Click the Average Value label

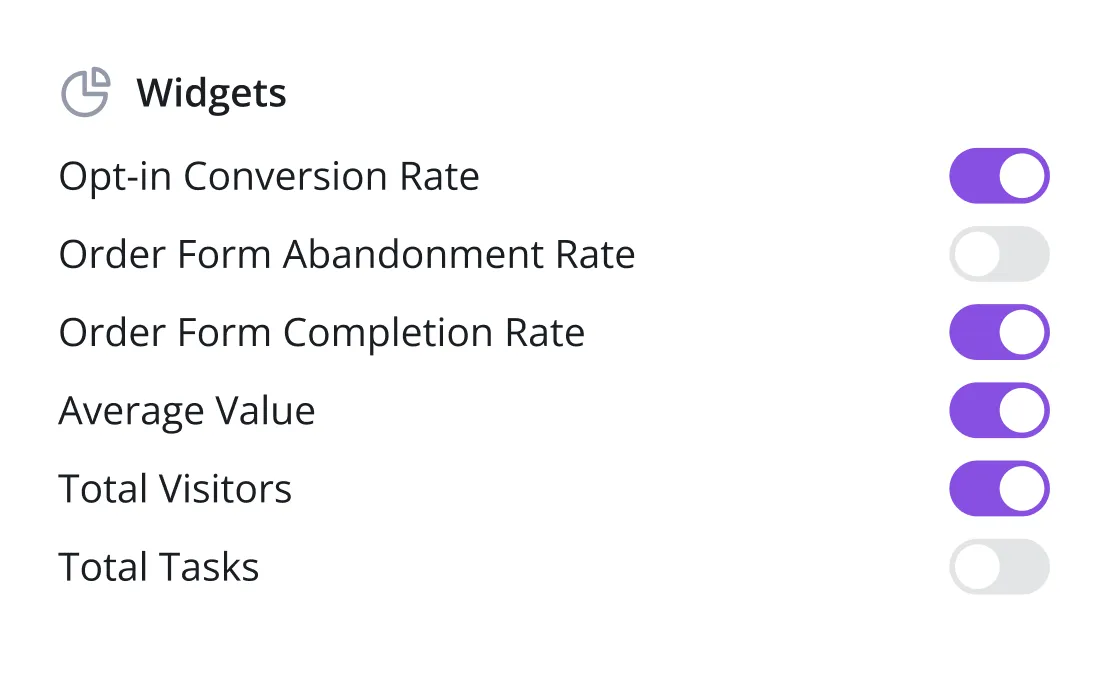pos(186,410)
